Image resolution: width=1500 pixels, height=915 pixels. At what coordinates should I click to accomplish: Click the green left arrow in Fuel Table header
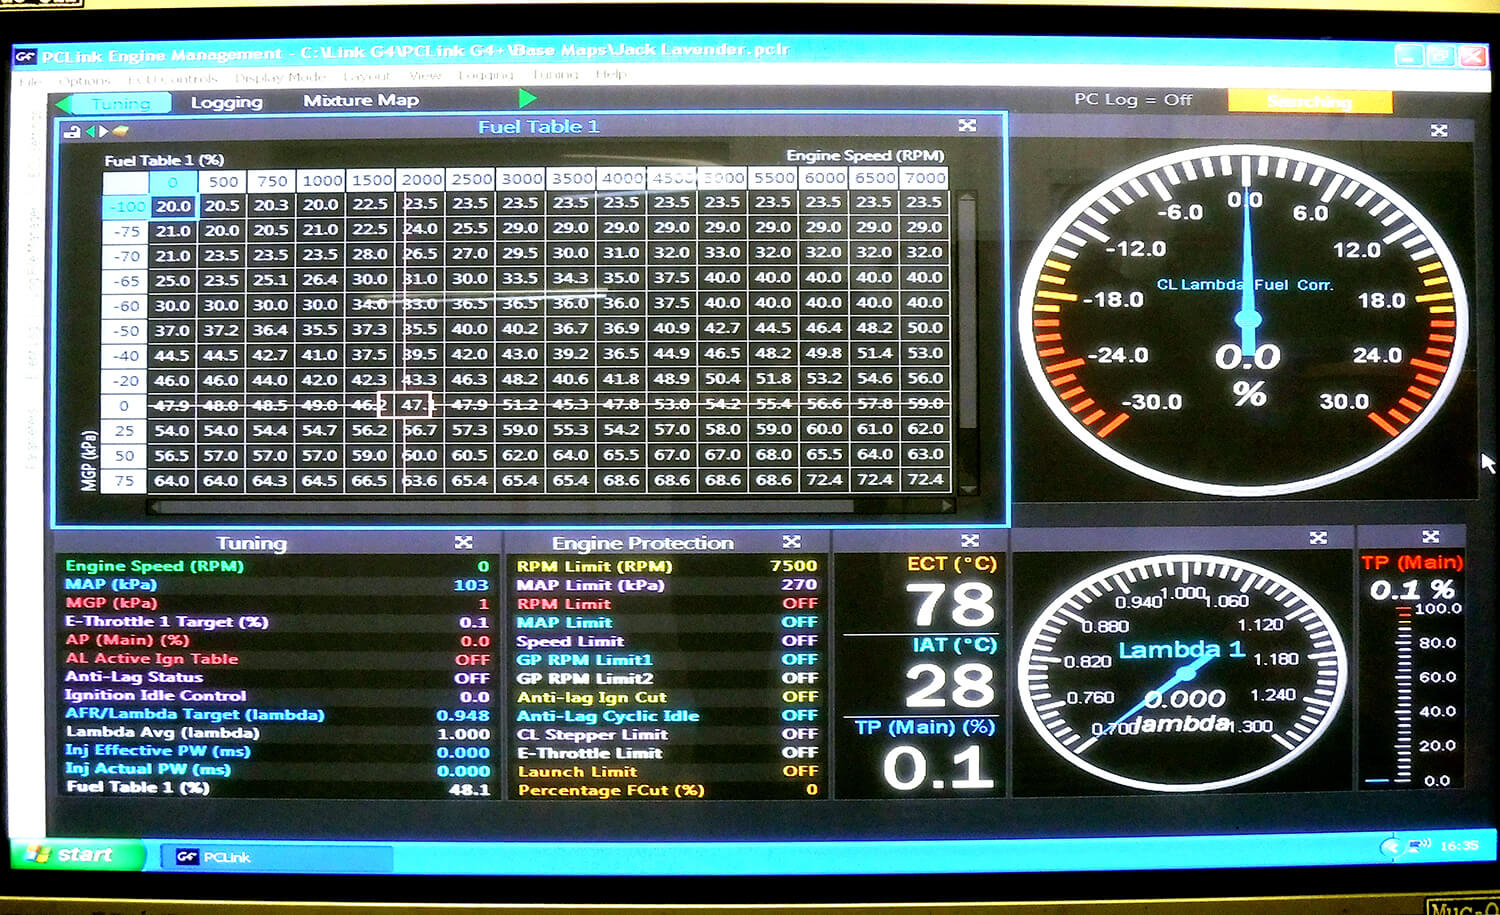tap(90, 132)
